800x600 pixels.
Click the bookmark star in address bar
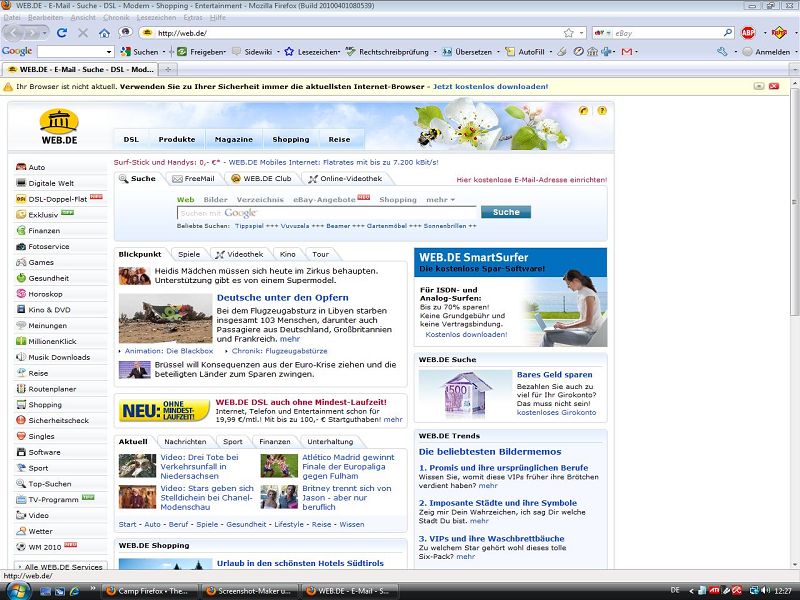pyautogui.click(x=569, y=33)
